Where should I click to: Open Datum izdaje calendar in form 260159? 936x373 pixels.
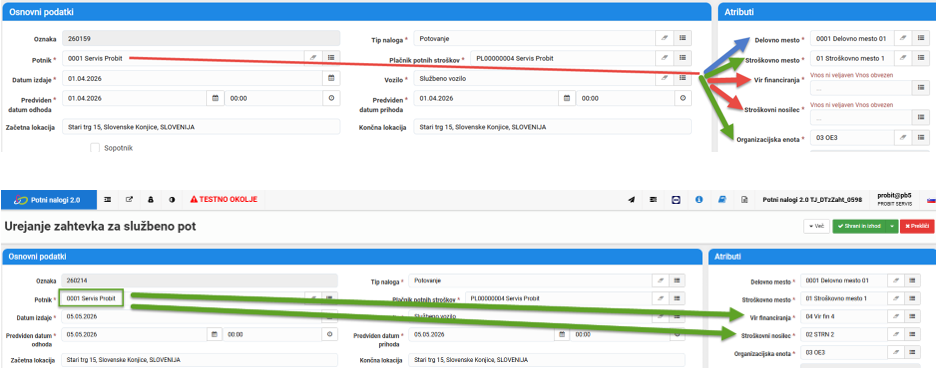point(331,78)
